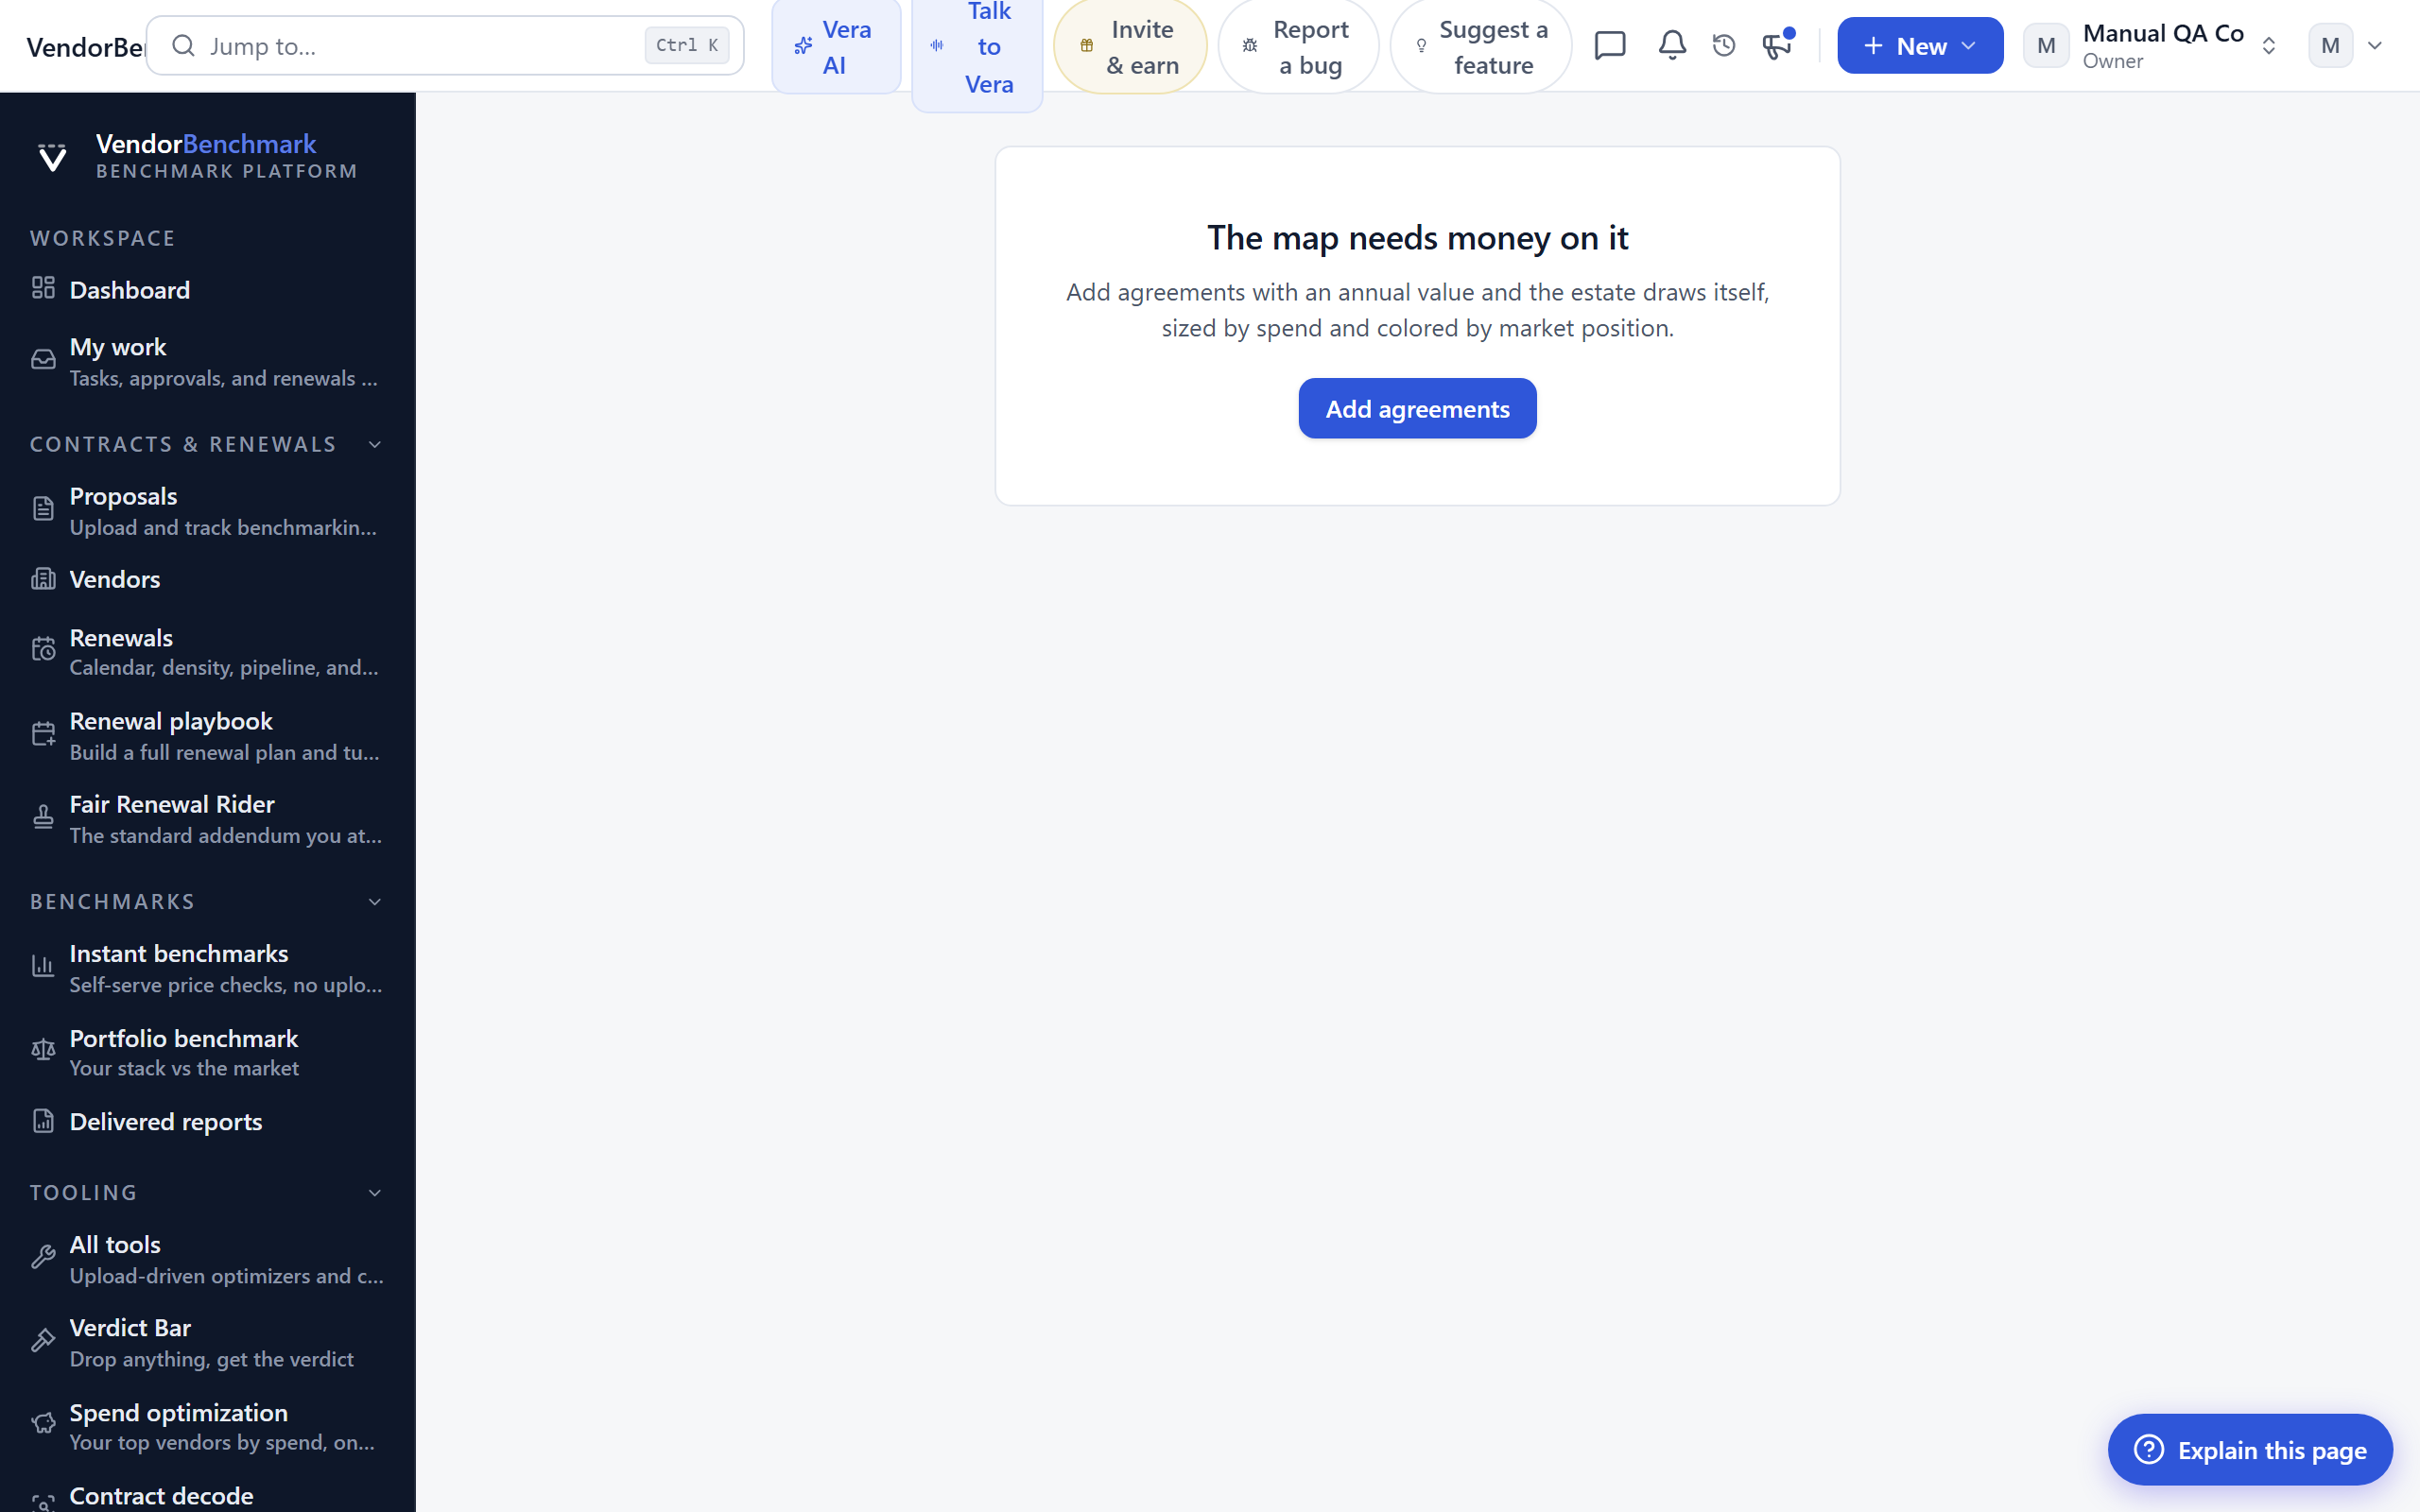Navigate to Vendors

(x=208, y=579)
